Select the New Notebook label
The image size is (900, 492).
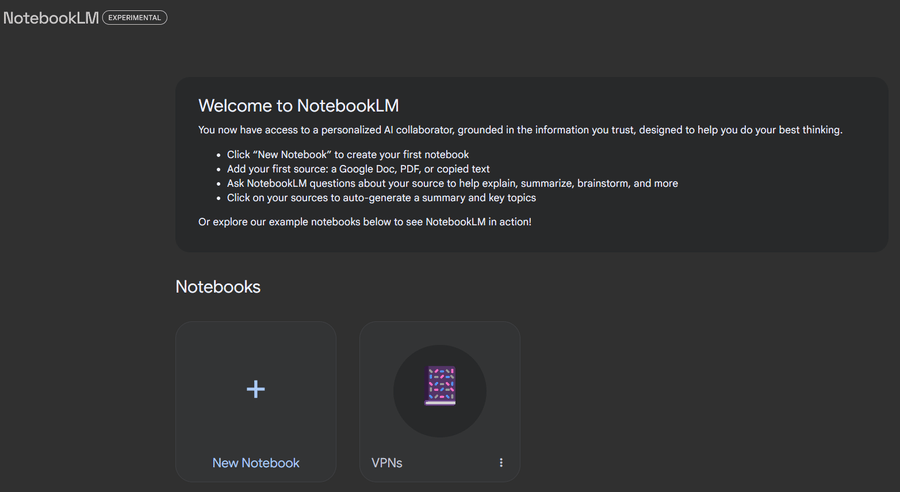click(x=256, y=463)
